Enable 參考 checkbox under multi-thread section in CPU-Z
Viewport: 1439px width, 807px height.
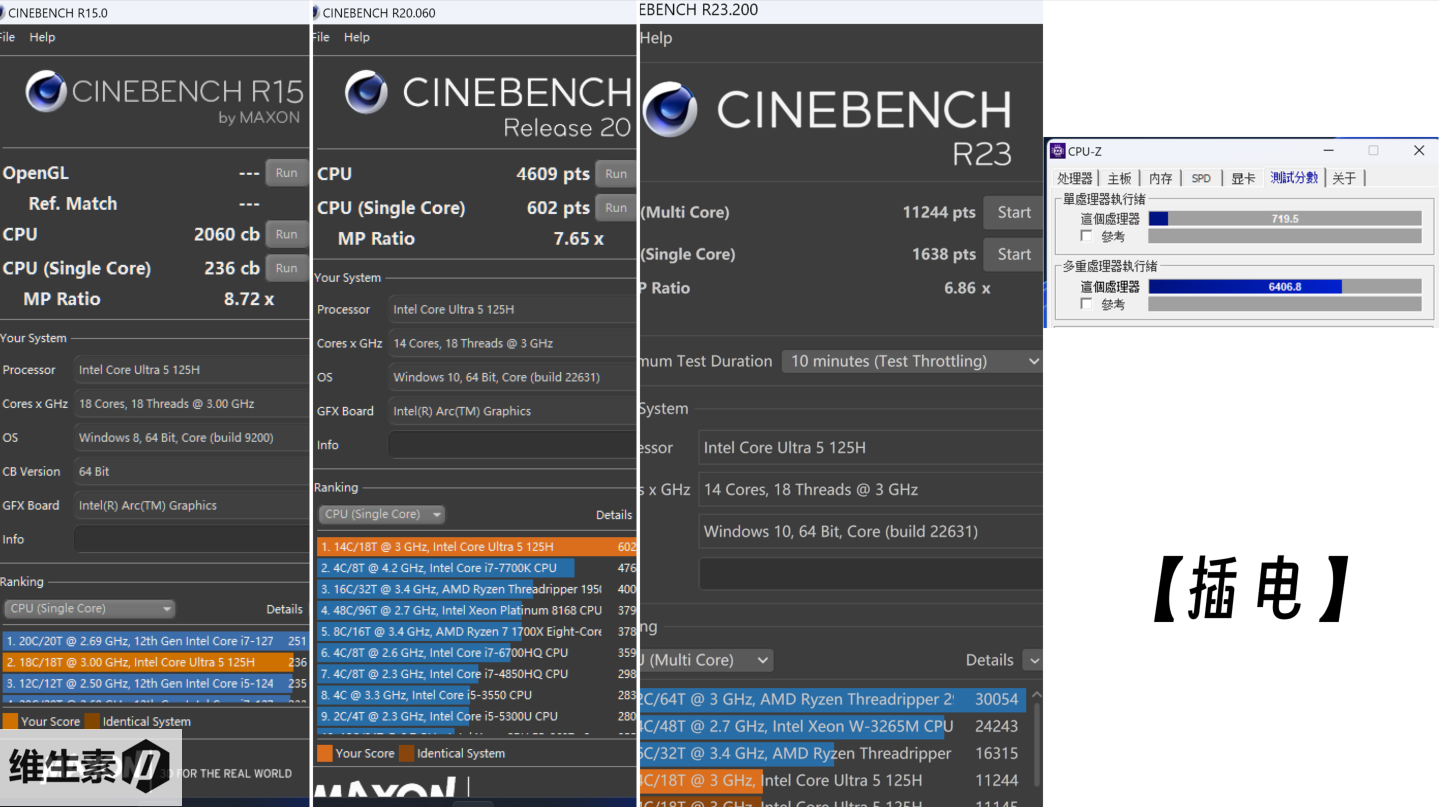(x=1087, y=304)
